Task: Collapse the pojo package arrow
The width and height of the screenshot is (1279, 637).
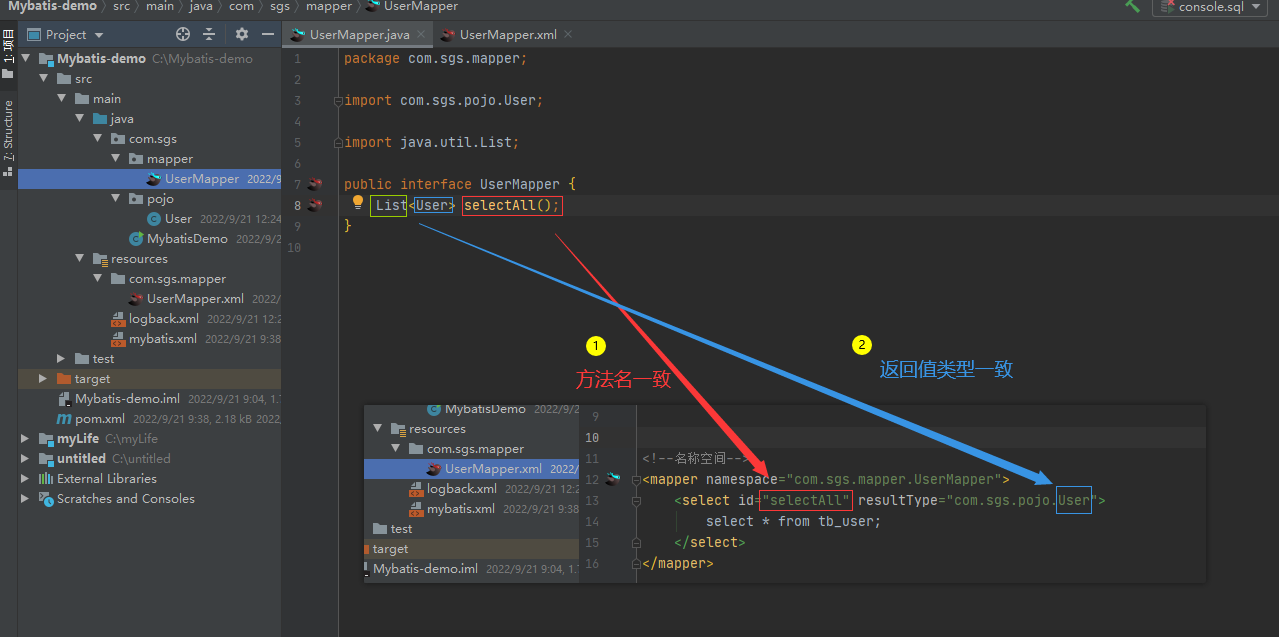Action: pyautogui.click(x=115, y=198)
